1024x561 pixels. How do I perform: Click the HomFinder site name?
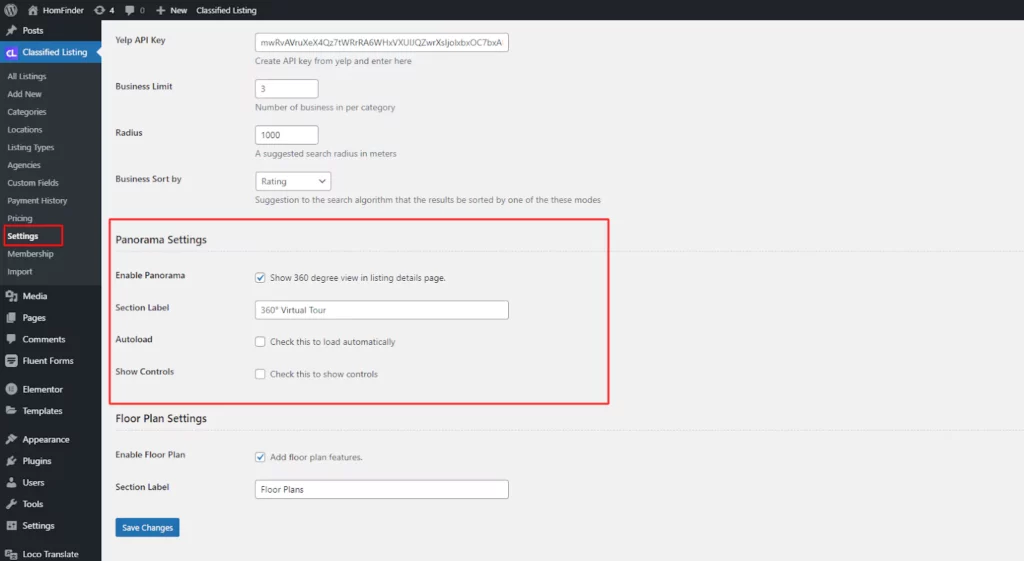point(63,10)
